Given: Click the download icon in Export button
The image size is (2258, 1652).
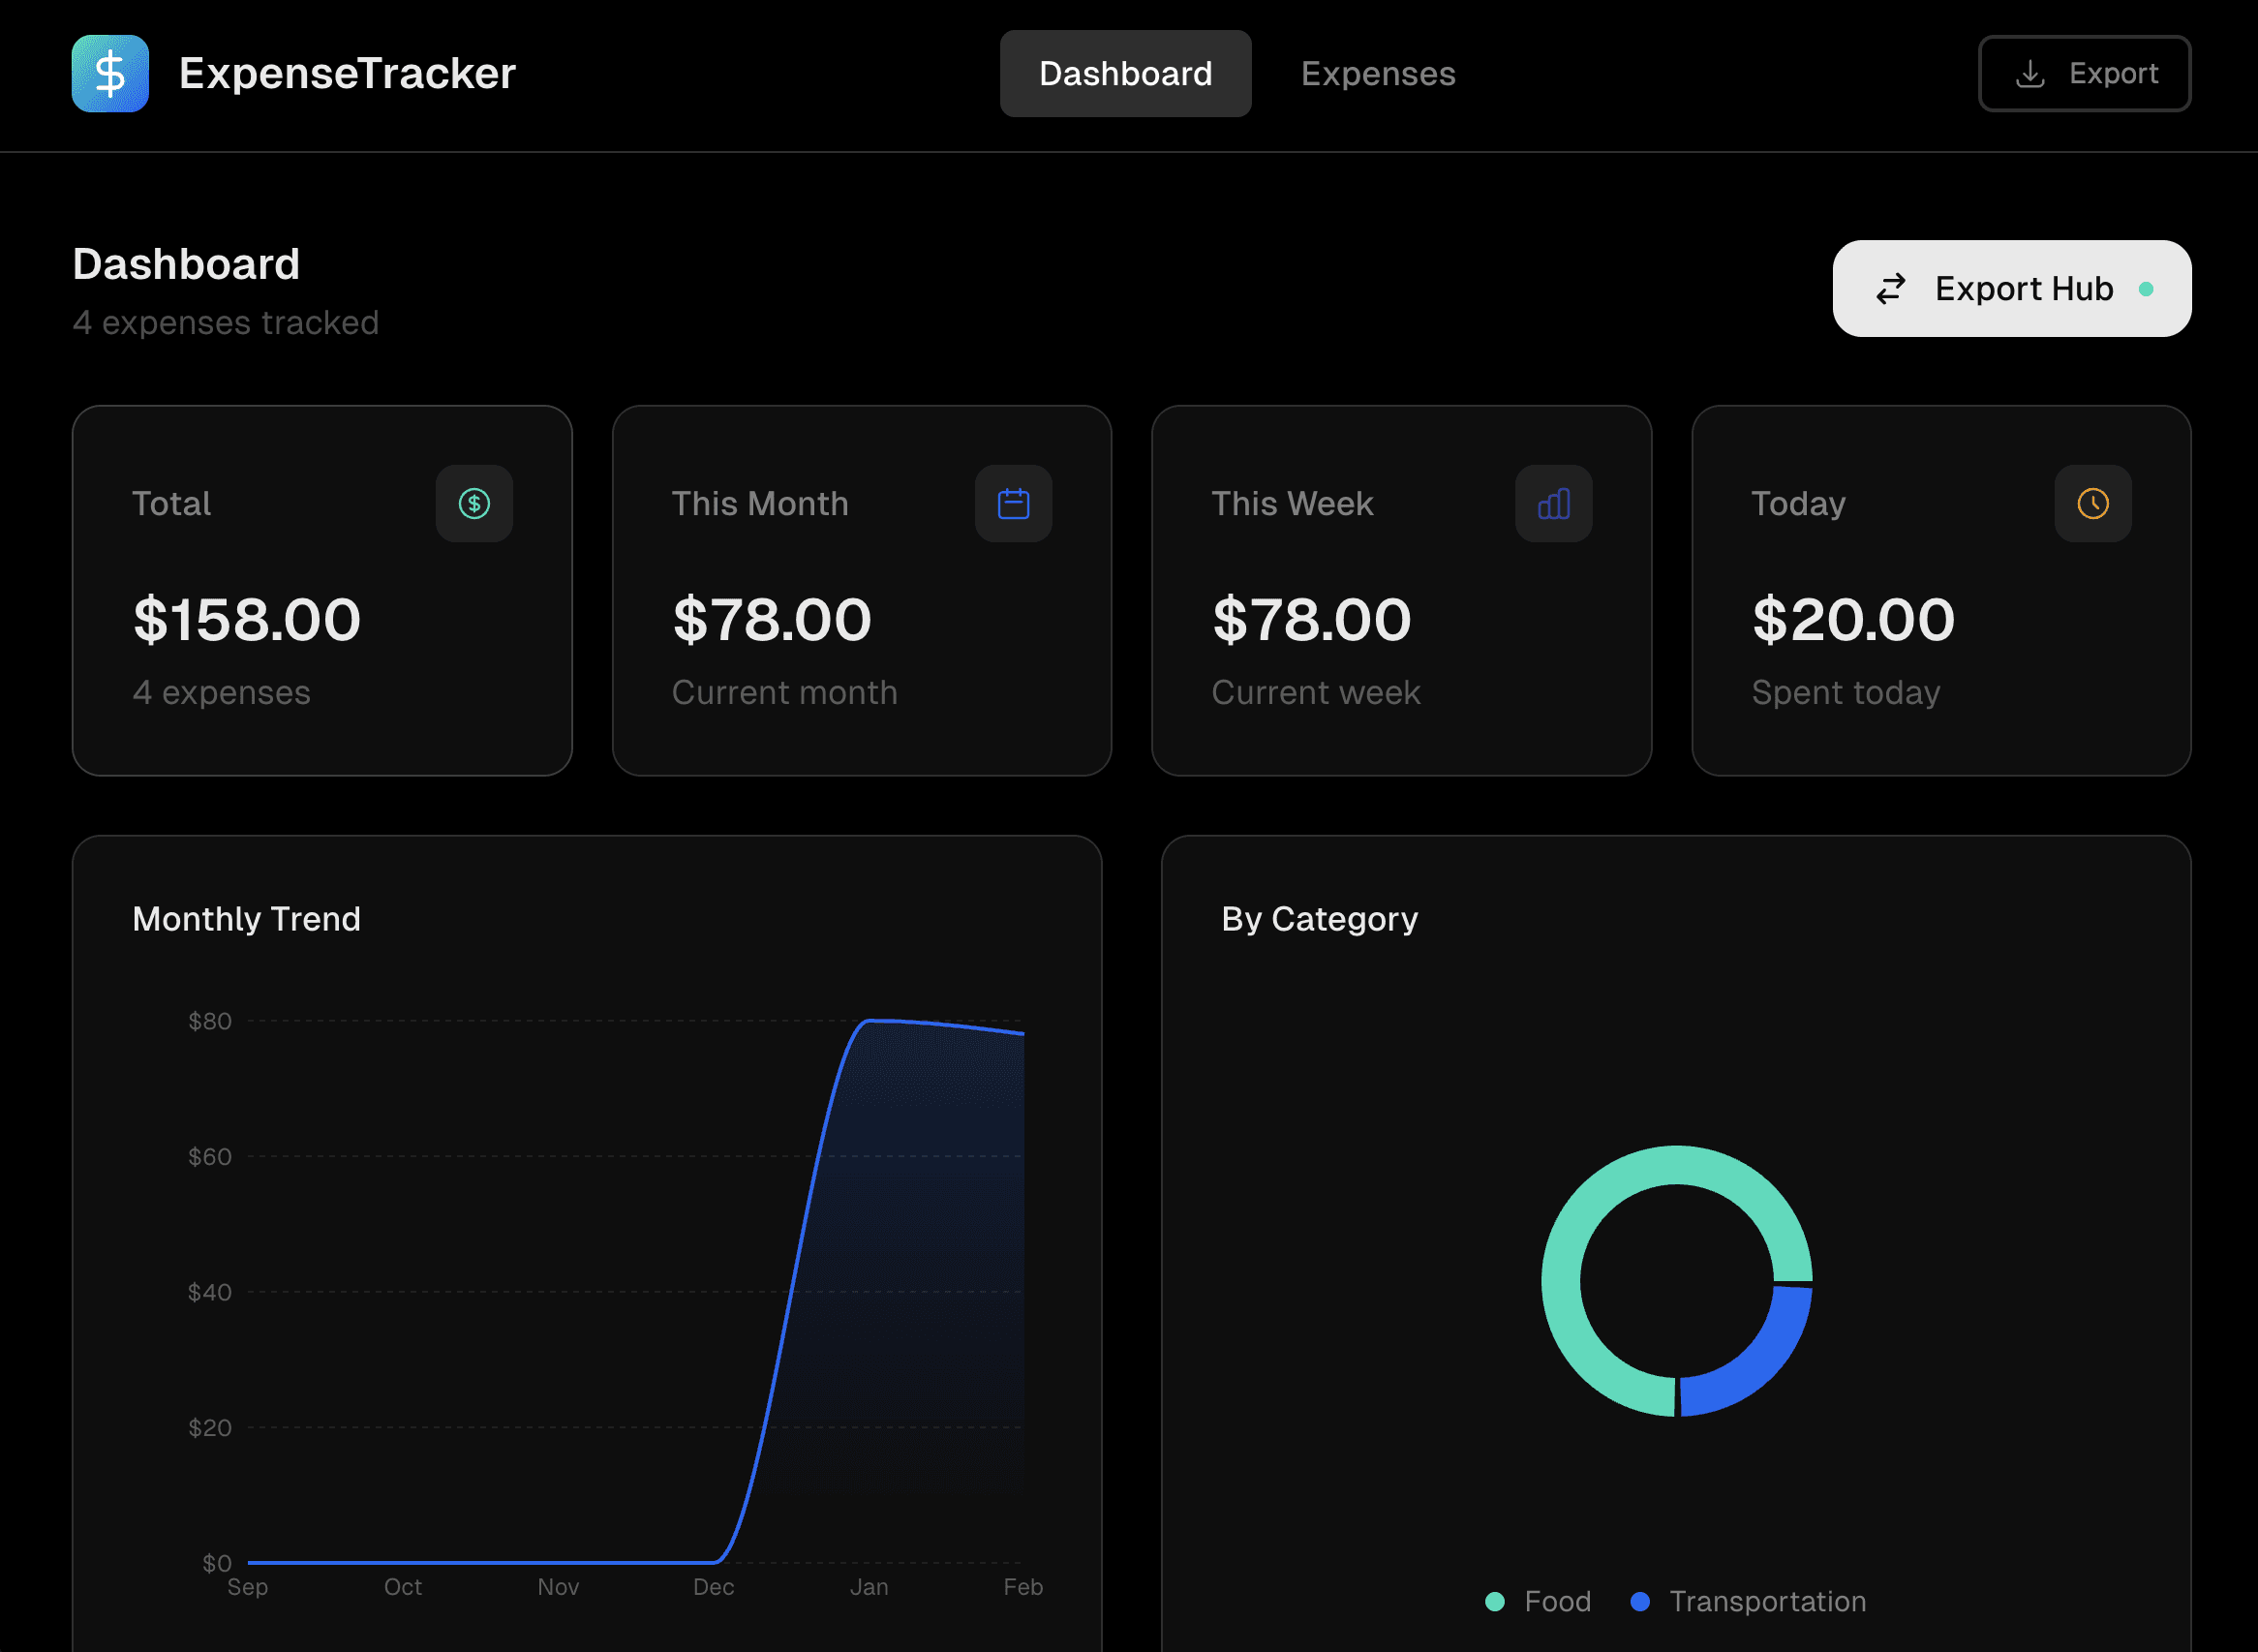Looking at the screenshot, I should pyautogui.click(x=2030, y=74).
